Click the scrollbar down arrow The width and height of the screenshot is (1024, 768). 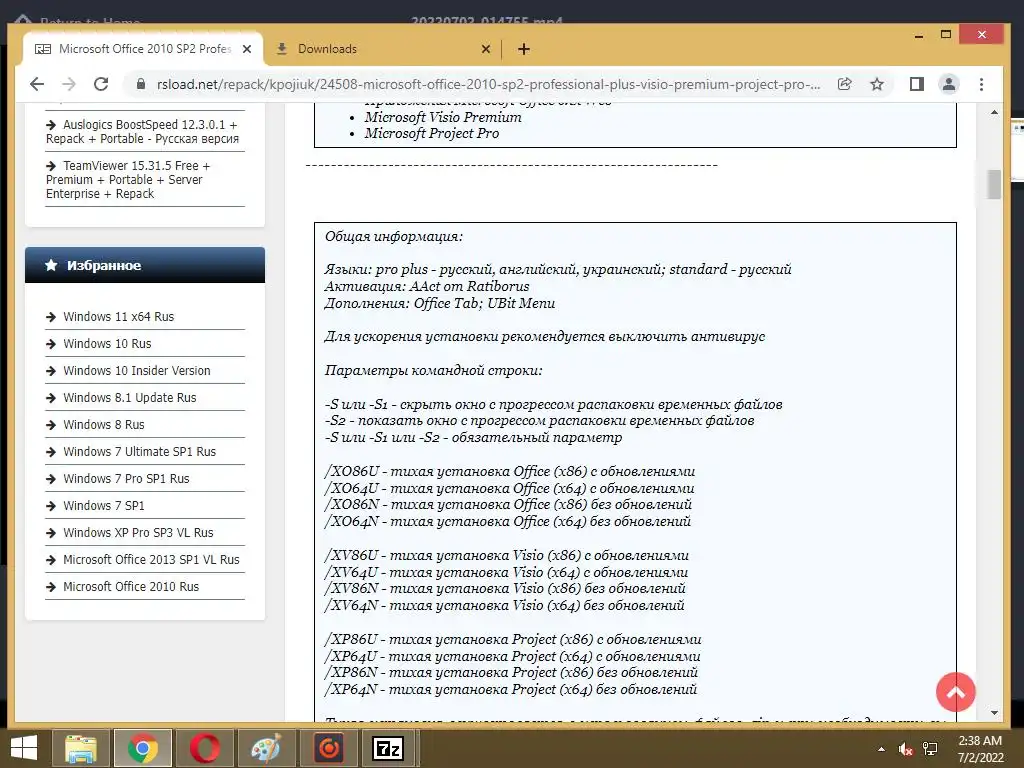[994, 712]
